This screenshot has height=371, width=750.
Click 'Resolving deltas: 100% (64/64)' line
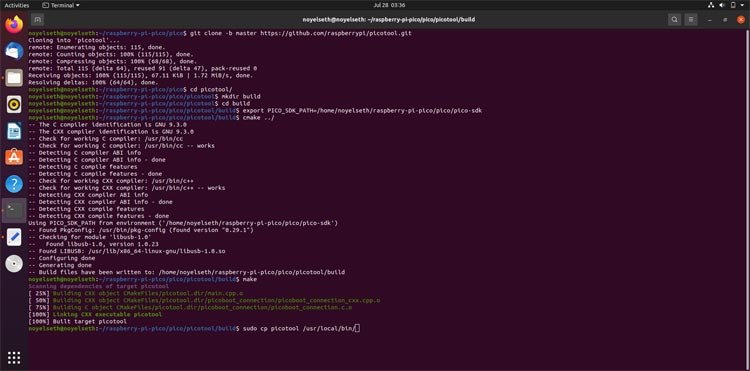(x=93, y=82)
